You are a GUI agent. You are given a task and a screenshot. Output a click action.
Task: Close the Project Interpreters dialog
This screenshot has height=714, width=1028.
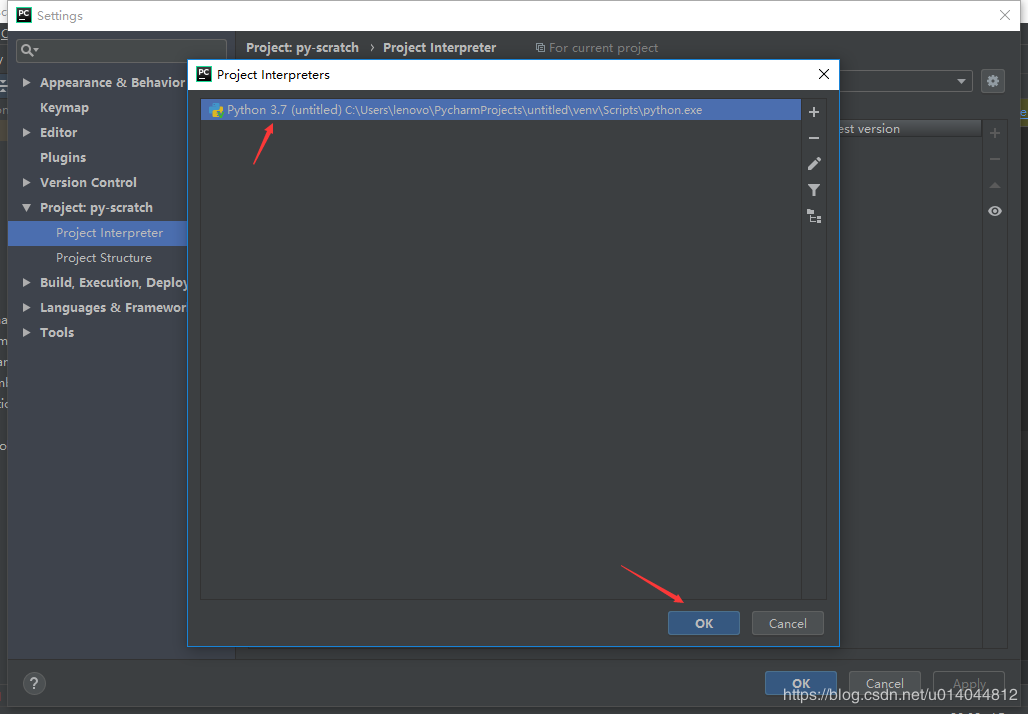coord(823,75)
